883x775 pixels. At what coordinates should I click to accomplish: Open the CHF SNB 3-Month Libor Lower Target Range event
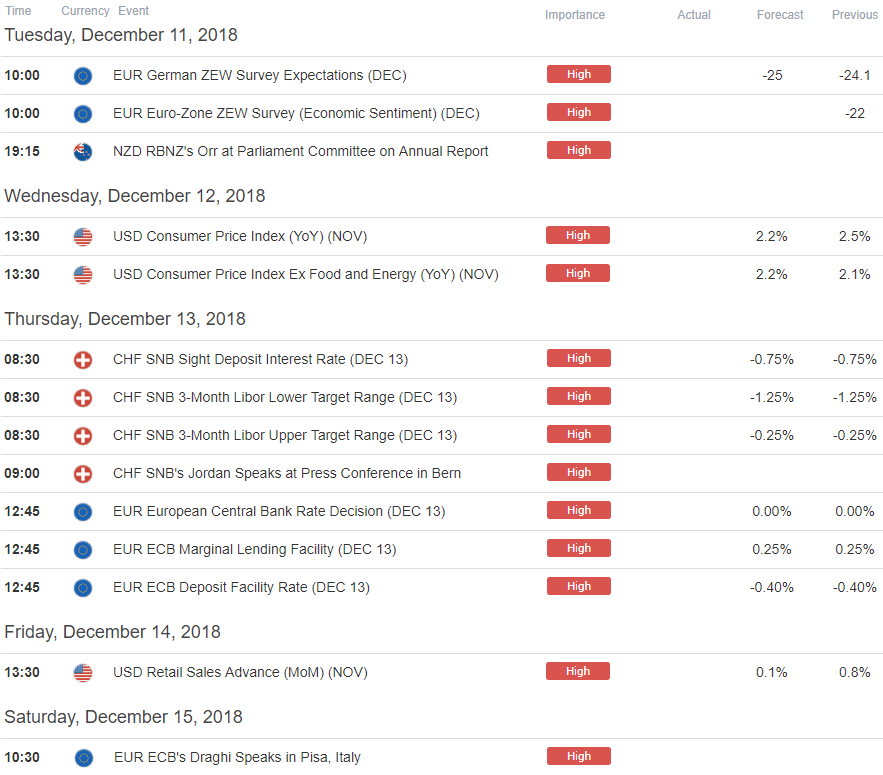coord(285,397)
